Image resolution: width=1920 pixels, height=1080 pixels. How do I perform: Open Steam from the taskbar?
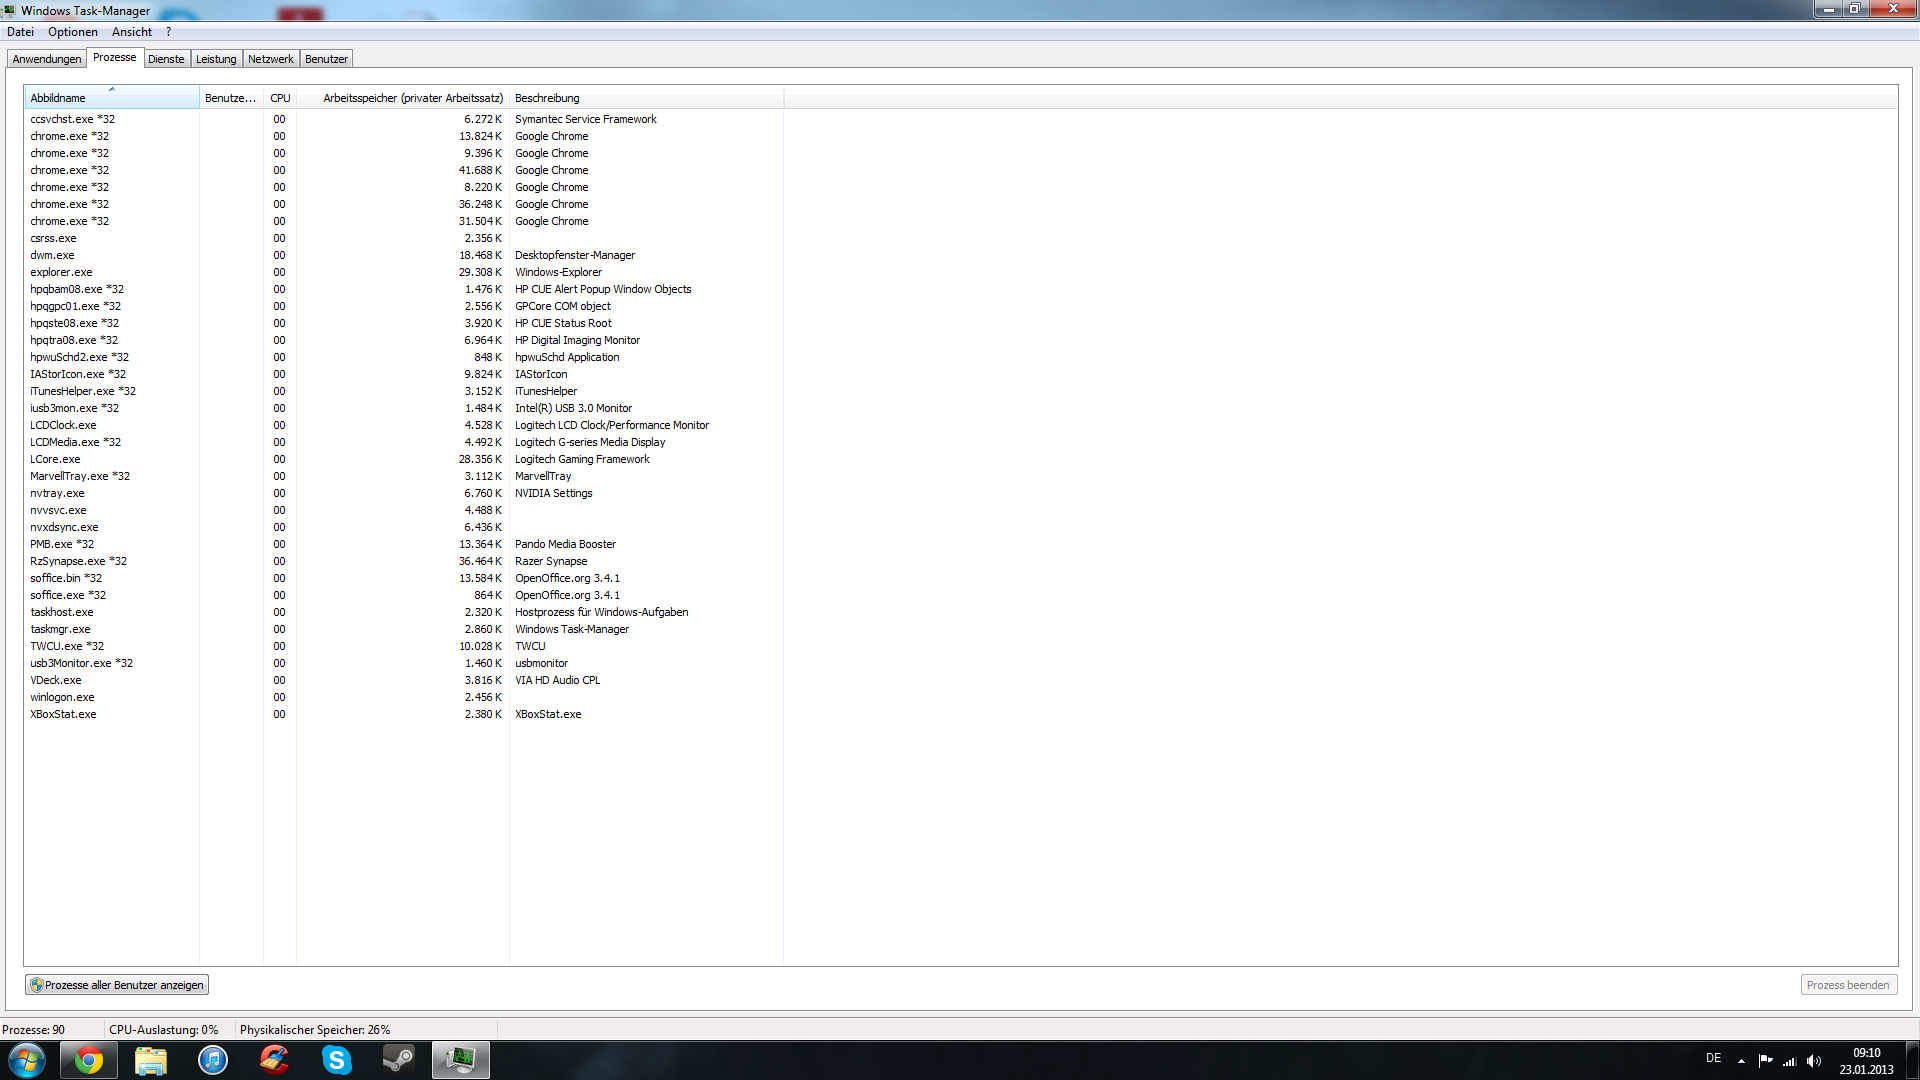point(399,1060)
